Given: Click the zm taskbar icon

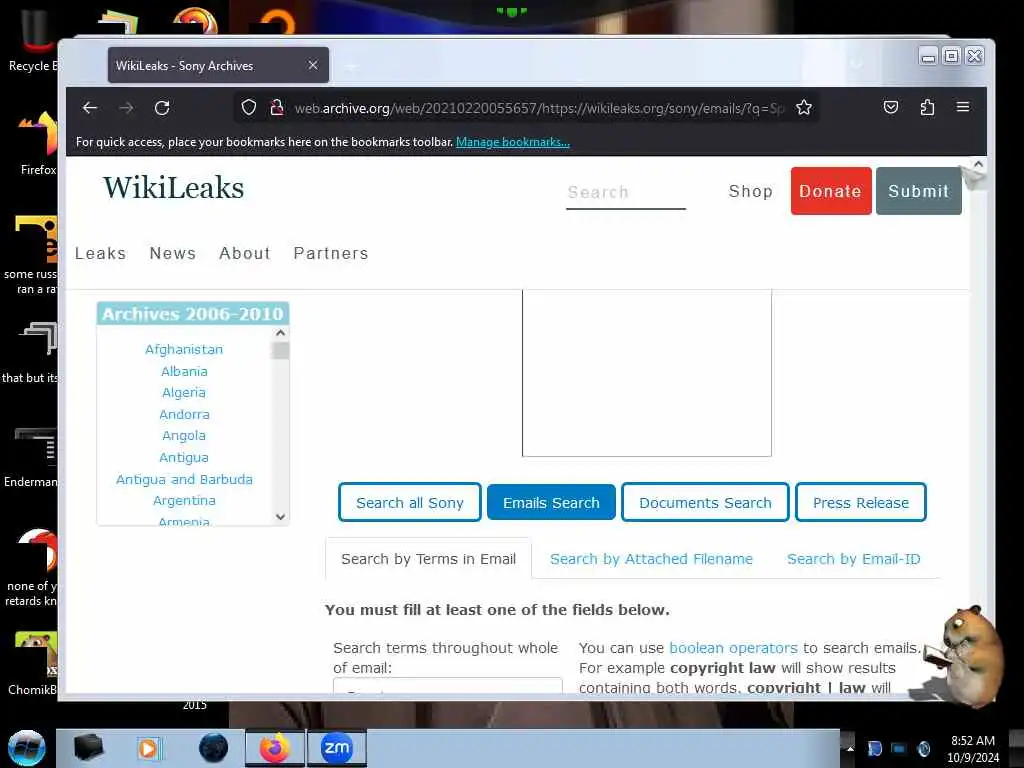Looking at the screenshot, I should point(337,748).
